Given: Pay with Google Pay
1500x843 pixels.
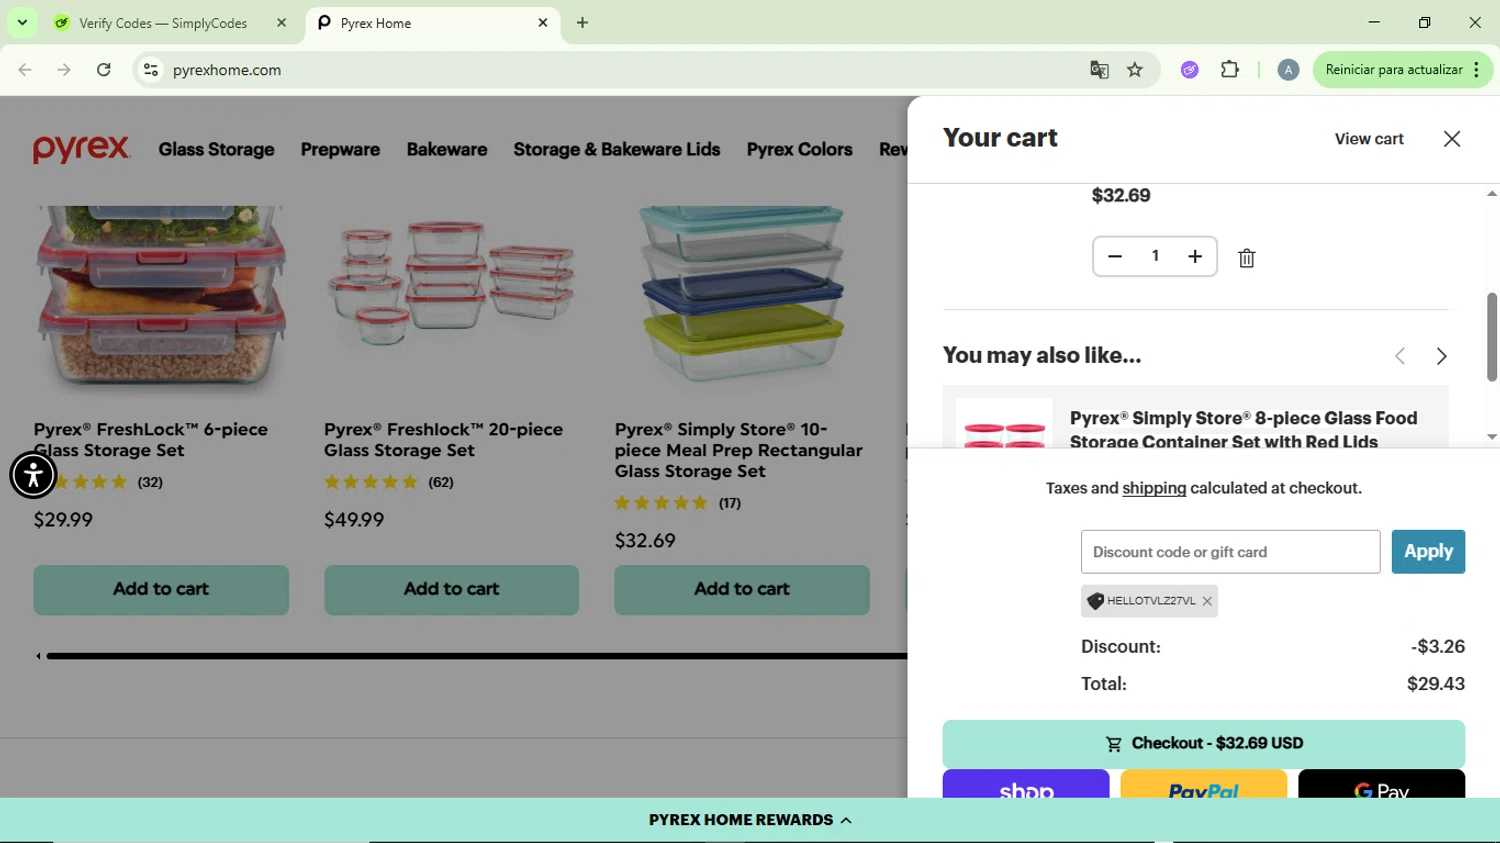Looking at the screenshot, I should [x=1381, y=784].
